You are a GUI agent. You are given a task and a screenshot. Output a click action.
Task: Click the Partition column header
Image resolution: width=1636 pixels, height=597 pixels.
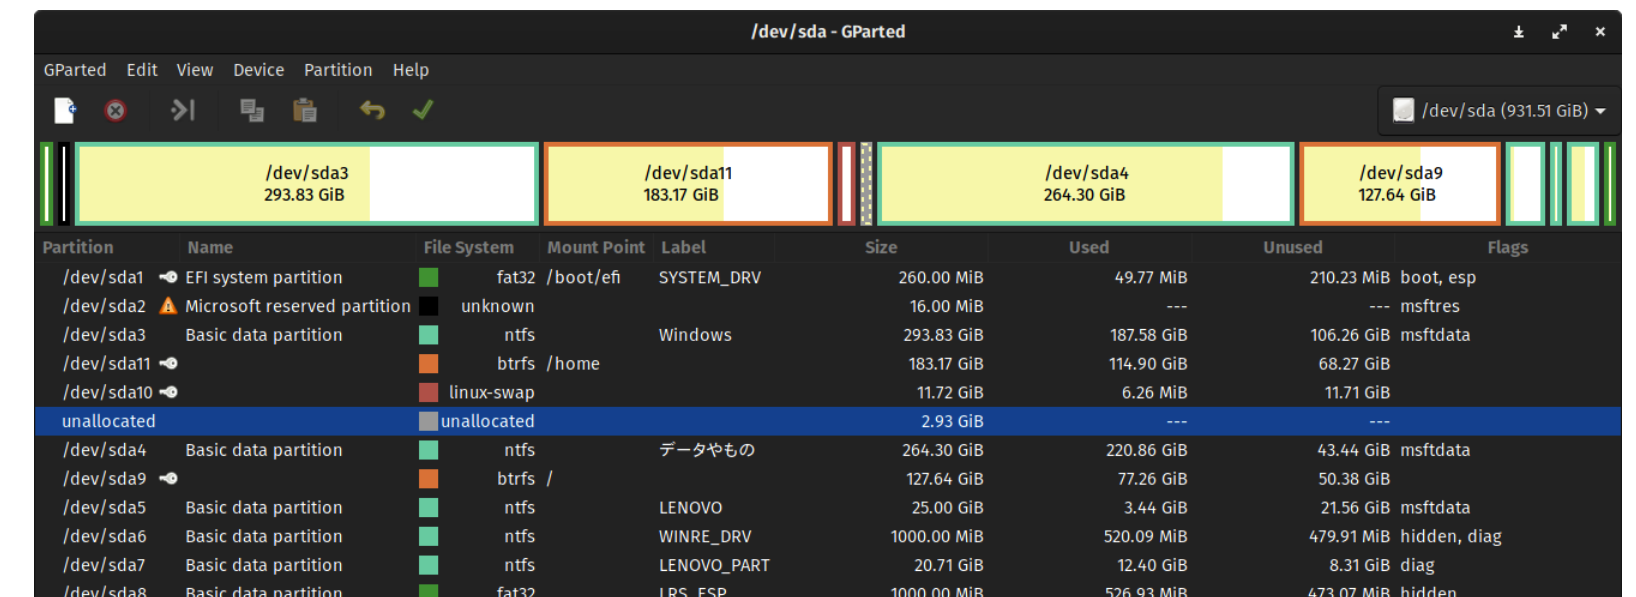coord(78,247)
